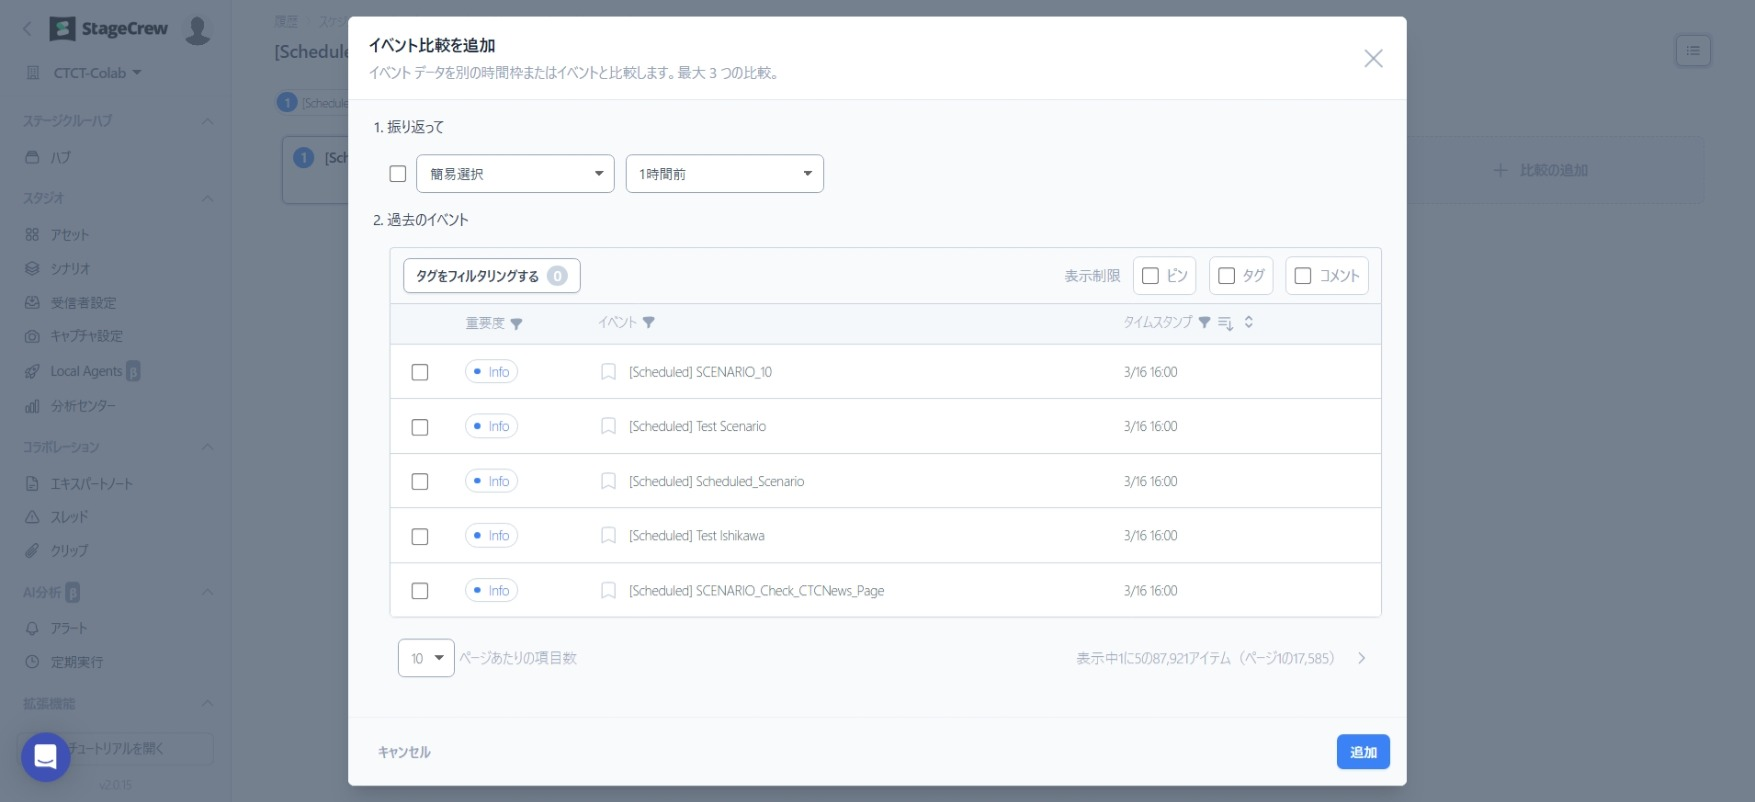Tick the 振り返って time range checkbox
The width and height of the screenshot is (1755, 802).
pos(398,174)
